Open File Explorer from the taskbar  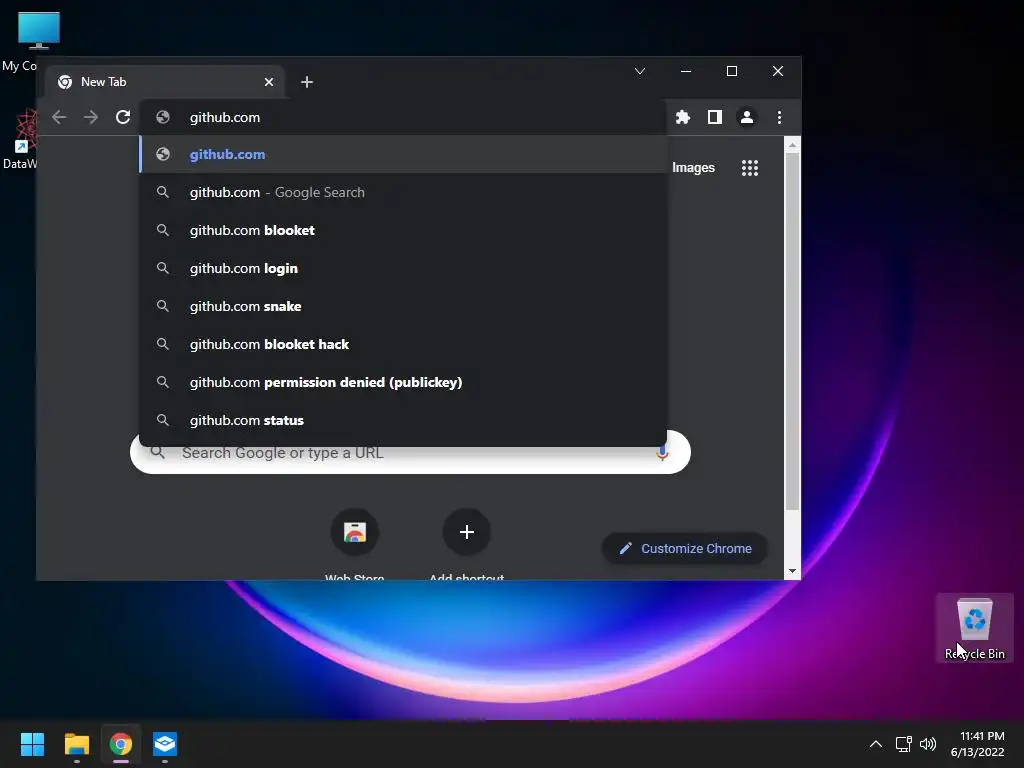pos(76,744)
